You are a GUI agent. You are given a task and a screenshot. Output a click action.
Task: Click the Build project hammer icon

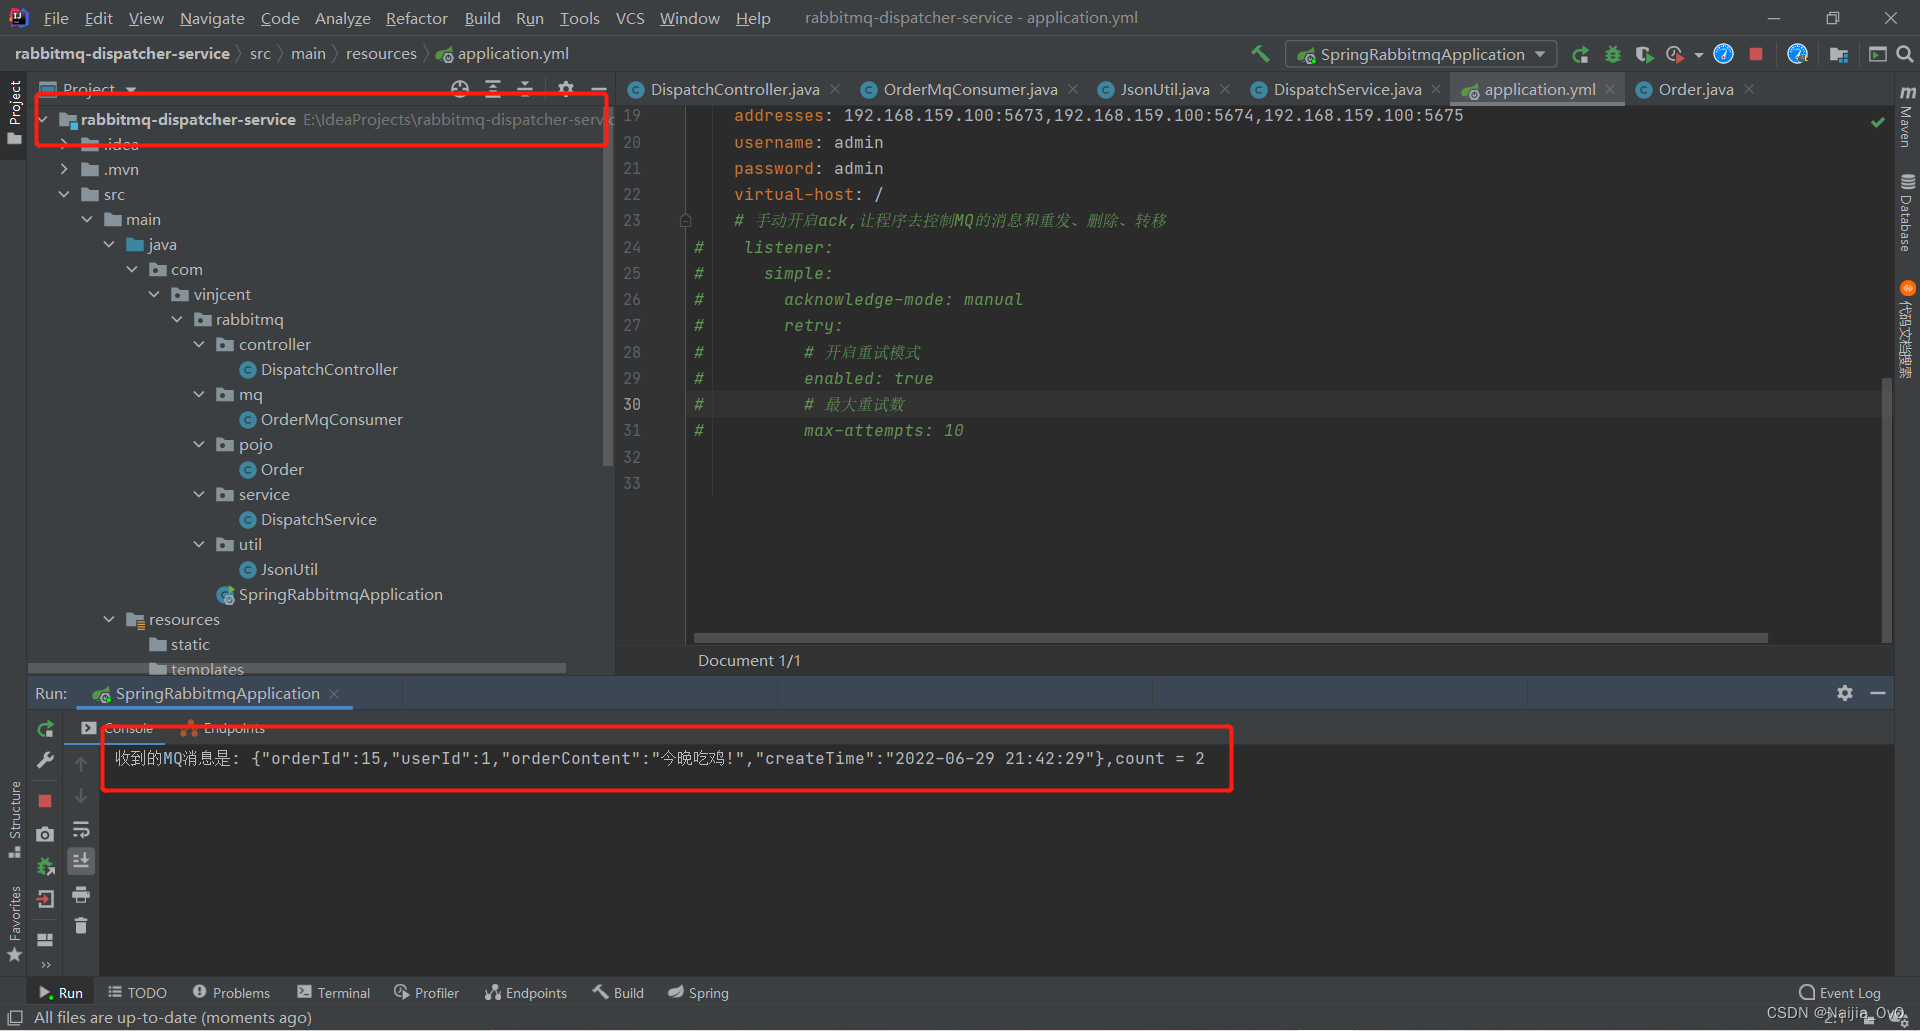click(1260, 54)
